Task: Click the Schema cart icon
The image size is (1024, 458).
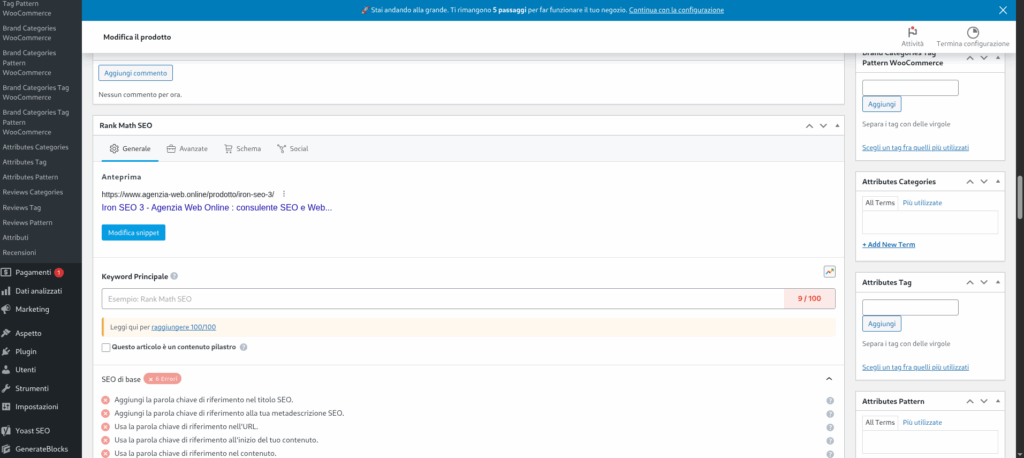Action: click(x=228, y=148)
